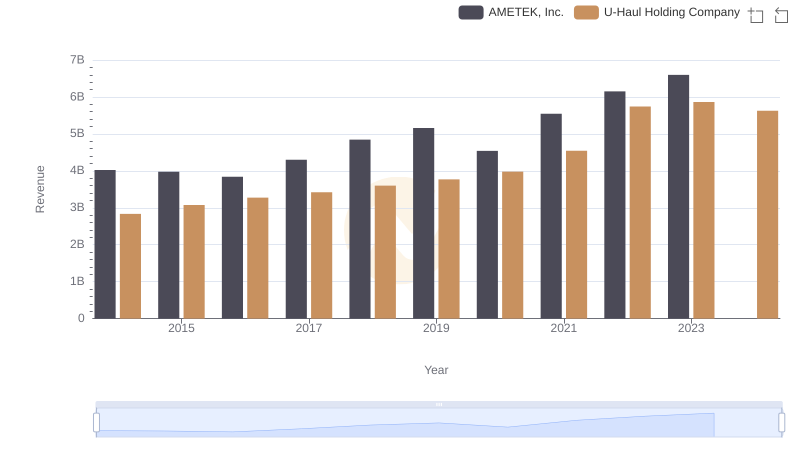This screenshot has height=461, width=800.
Task: Click the 3B y-axis label
Action: pyautogui.click(x=77, y=208)
